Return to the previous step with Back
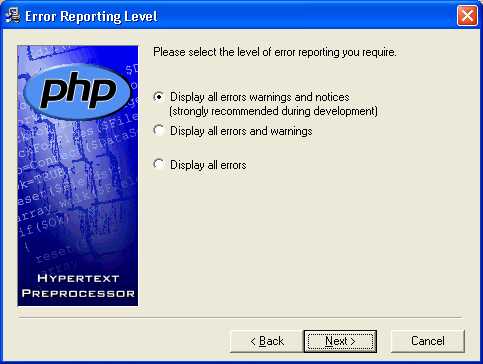The width and height of the screenshot is (483, 364). click(267, 341)
